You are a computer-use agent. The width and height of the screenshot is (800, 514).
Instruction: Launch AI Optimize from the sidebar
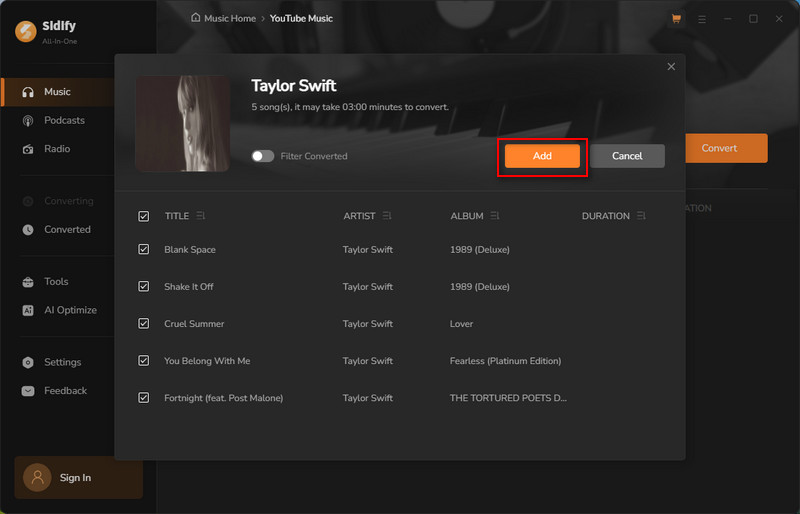pos(60,310)
